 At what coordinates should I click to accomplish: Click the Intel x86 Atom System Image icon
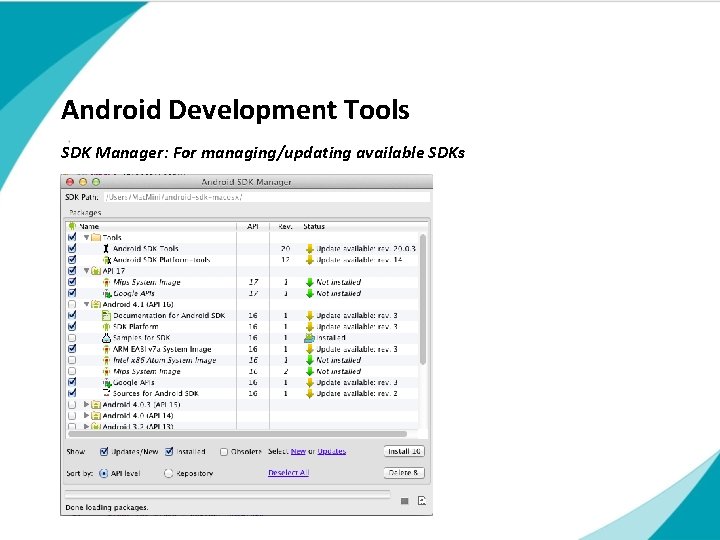click(x=106, y=360)
